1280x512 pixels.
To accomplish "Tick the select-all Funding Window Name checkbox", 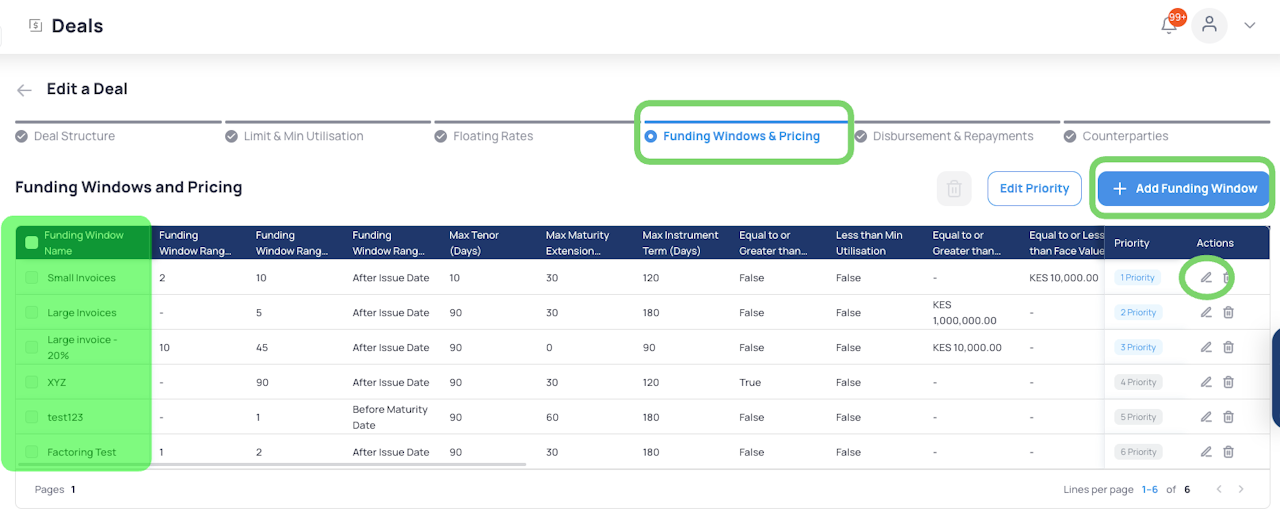I will point(32,243).
